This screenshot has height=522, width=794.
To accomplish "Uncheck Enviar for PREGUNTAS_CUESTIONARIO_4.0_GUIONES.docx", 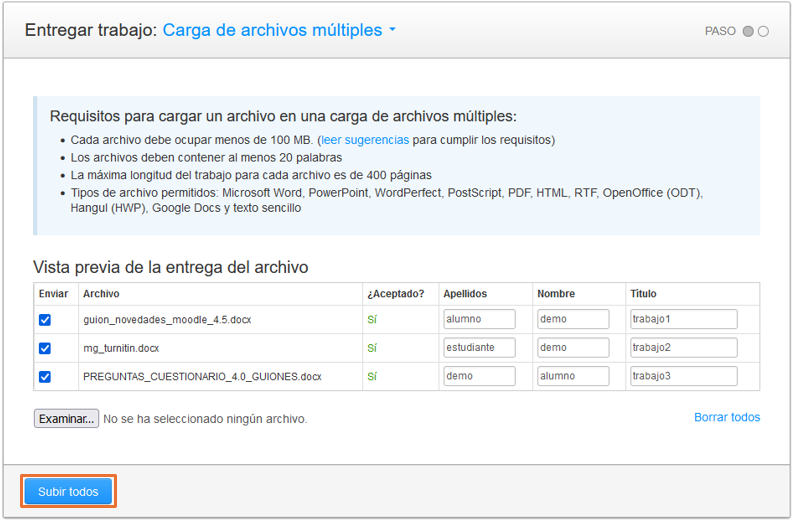I will pyautogui.click(x=45, y=377).
